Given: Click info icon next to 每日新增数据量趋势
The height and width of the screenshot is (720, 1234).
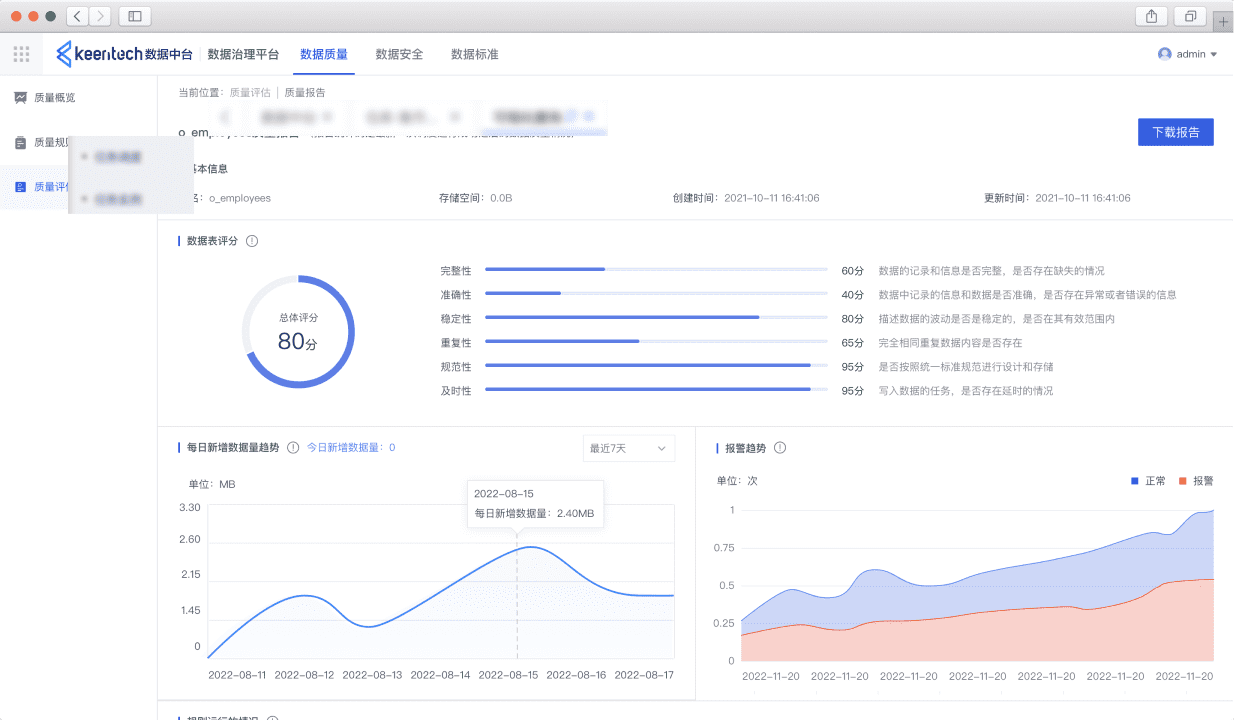Looking at the screenshot, I should 293,448.
